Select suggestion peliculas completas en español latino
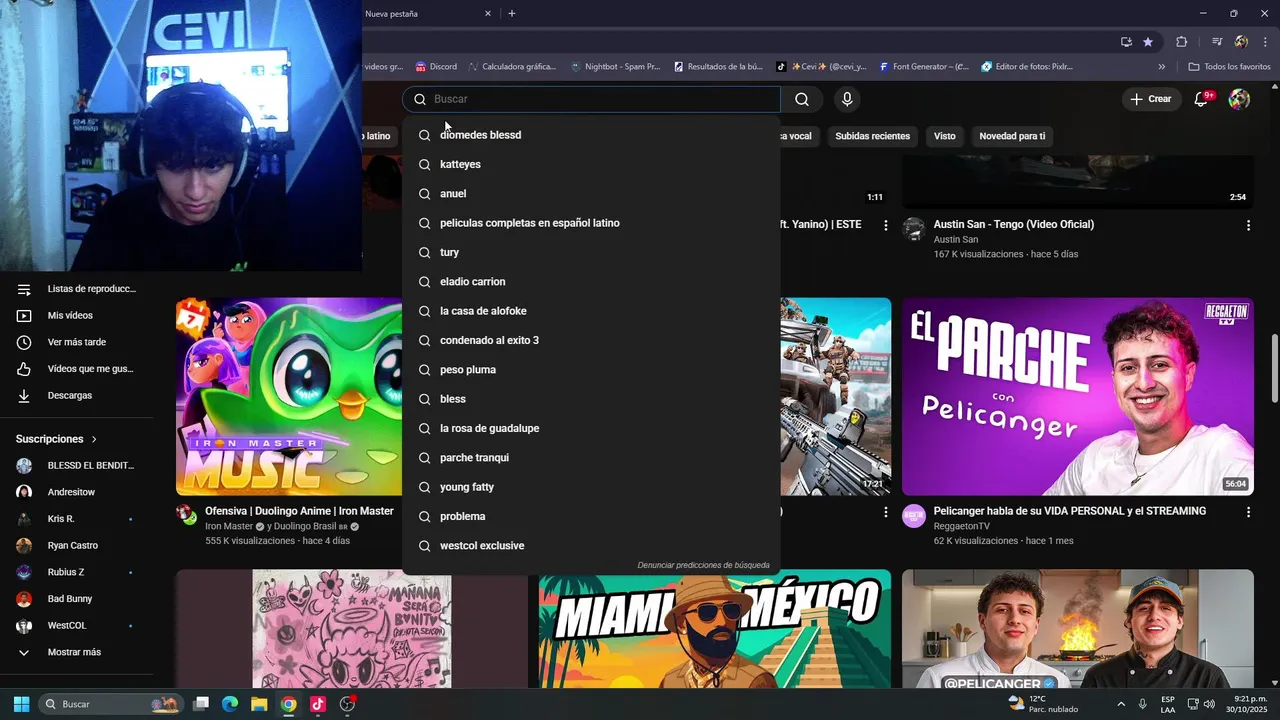The image size is (1280, 720). 591,223
